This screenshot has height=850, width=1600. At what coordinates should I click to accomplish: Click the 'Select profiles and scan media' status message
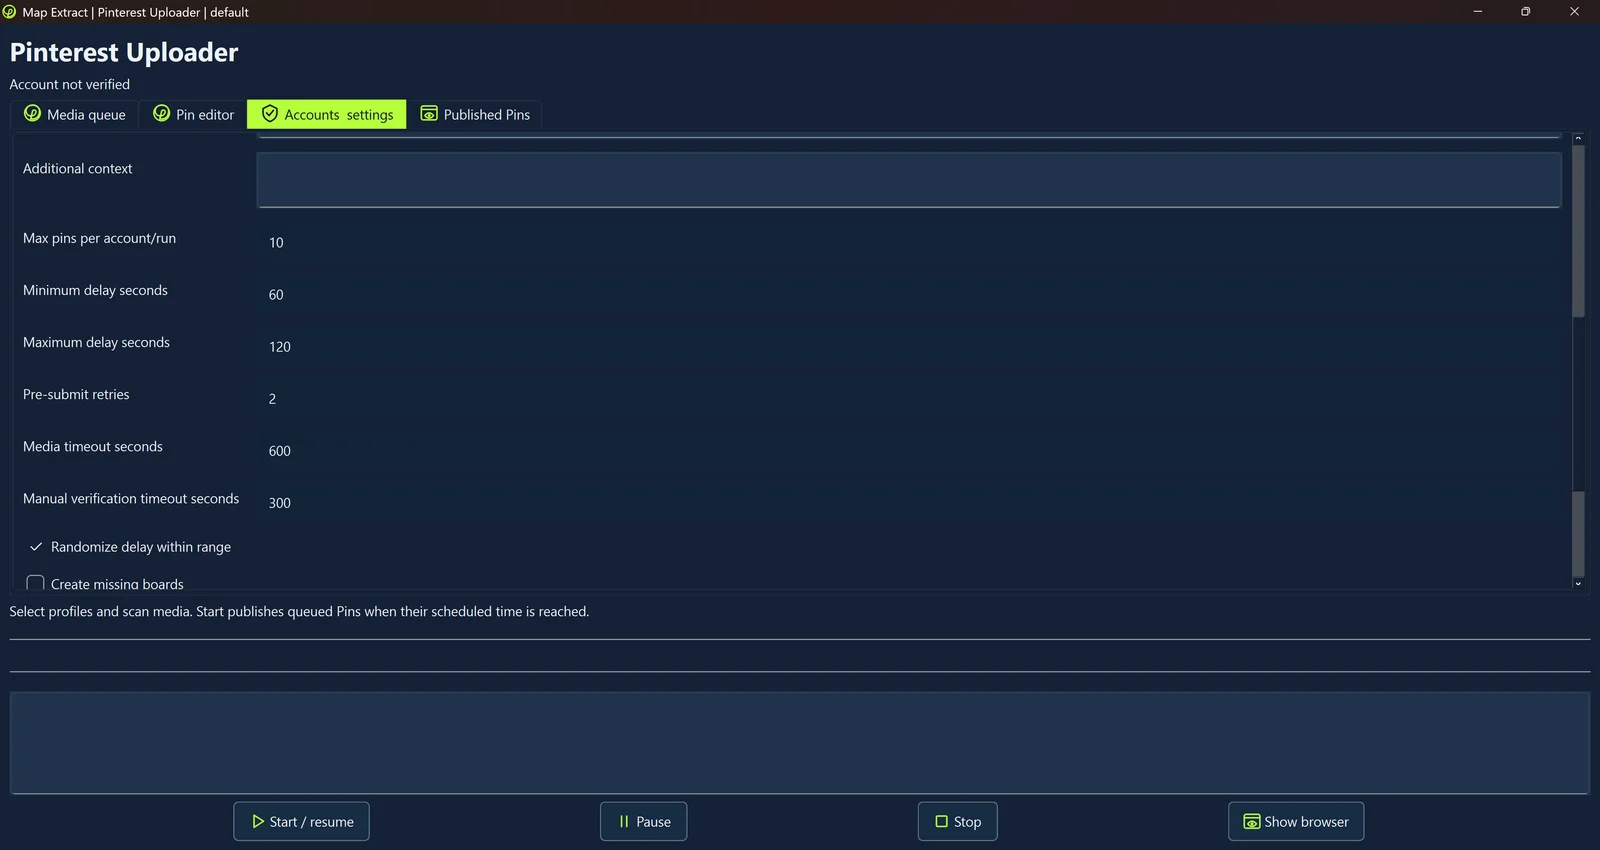tap(299, 612)
